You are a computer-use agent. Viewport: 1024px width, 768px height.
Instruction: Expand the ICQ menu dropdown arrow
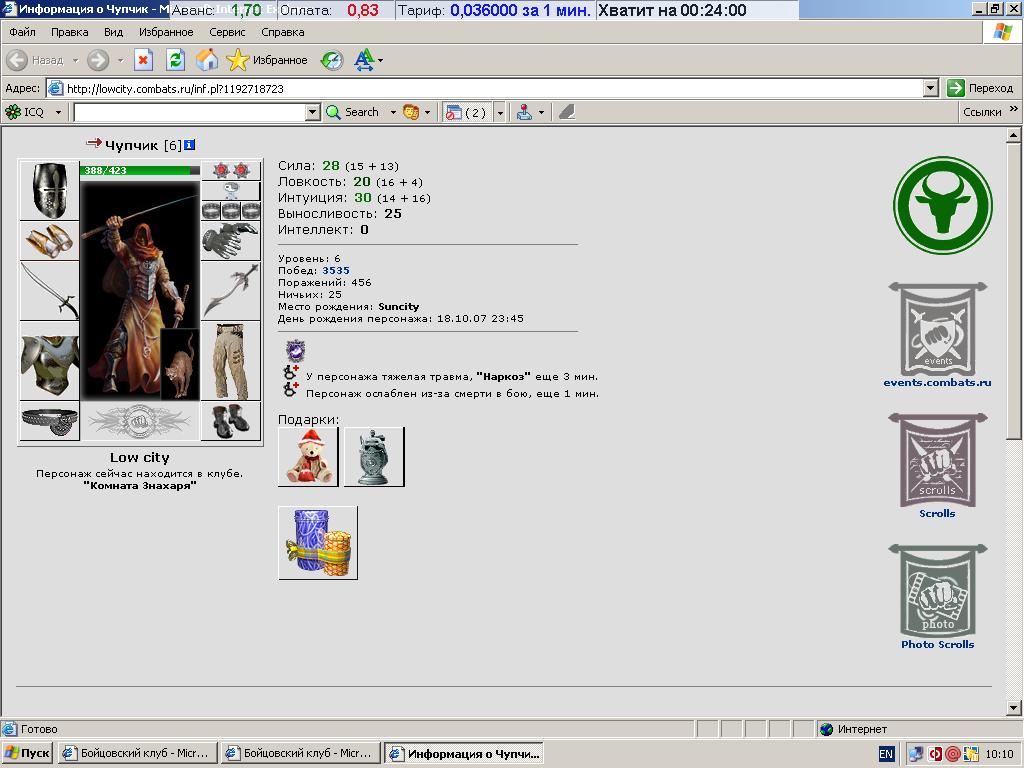(58, 112)
